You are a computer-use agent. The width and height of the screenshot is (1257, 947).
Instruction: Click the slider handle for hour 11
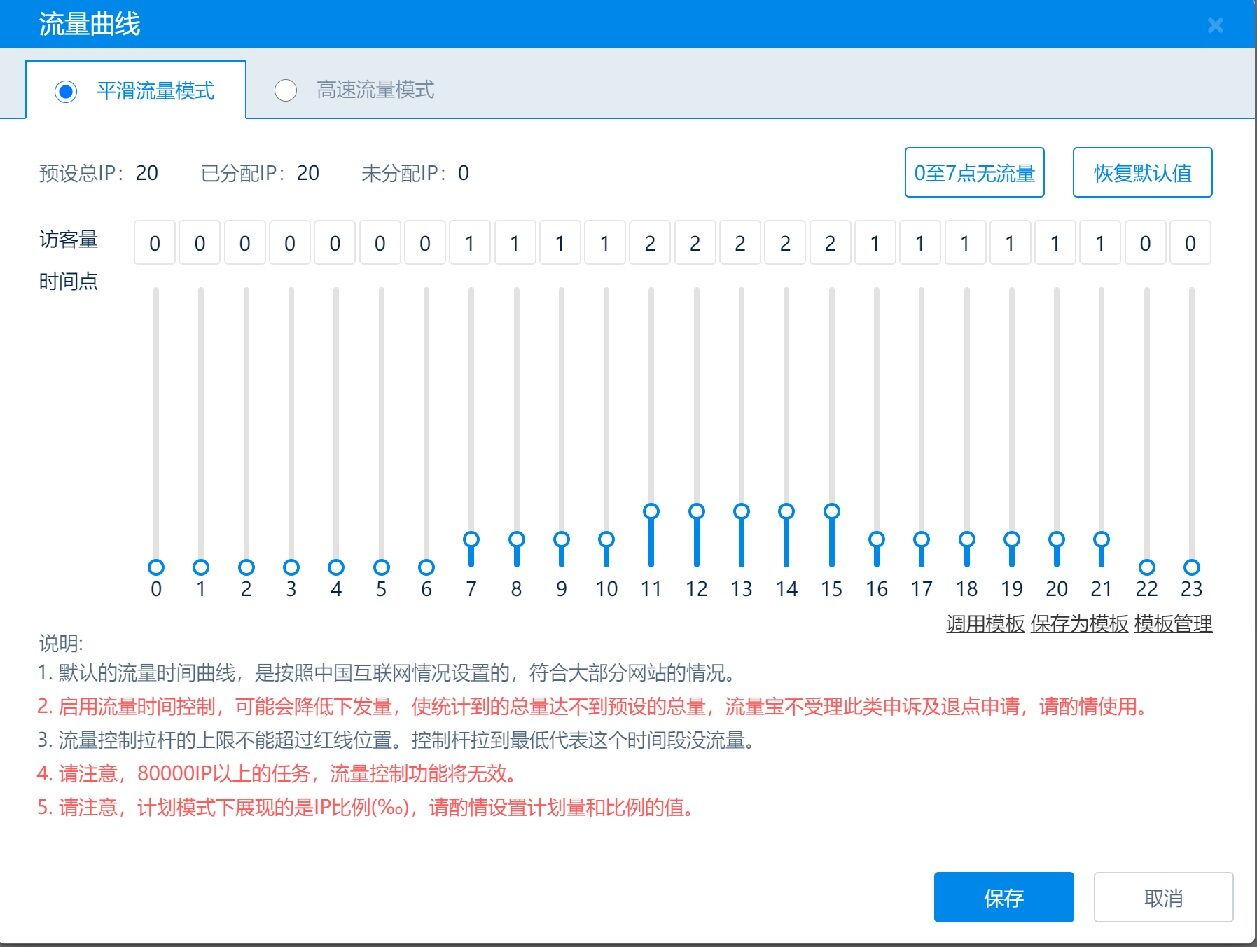[652, 511]
